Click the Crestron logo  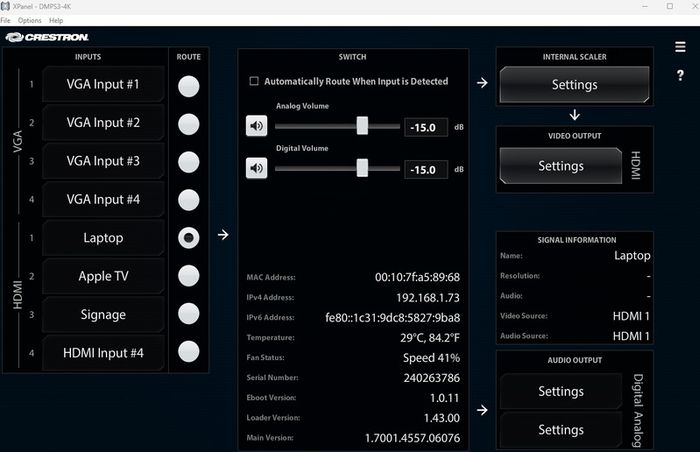[47, 37]
